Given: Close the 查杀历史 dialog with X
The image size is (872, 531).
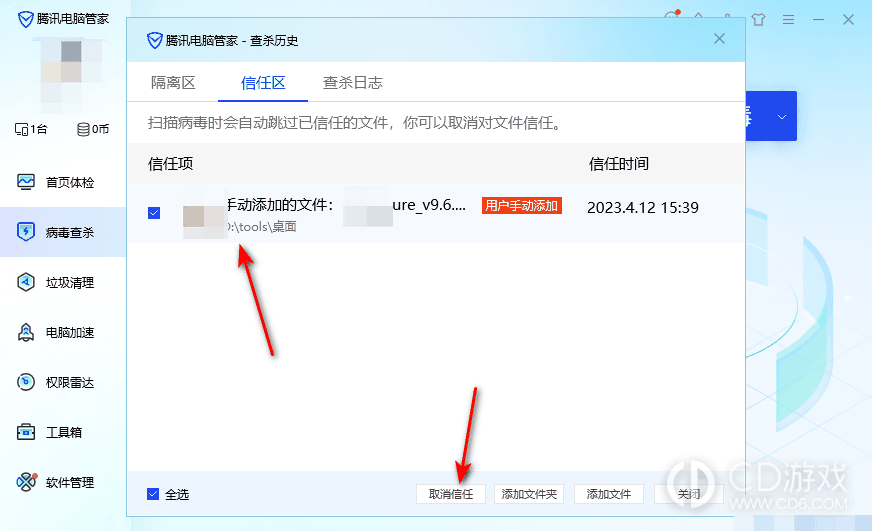Looking at the screenshot, I should click(719, 39).
